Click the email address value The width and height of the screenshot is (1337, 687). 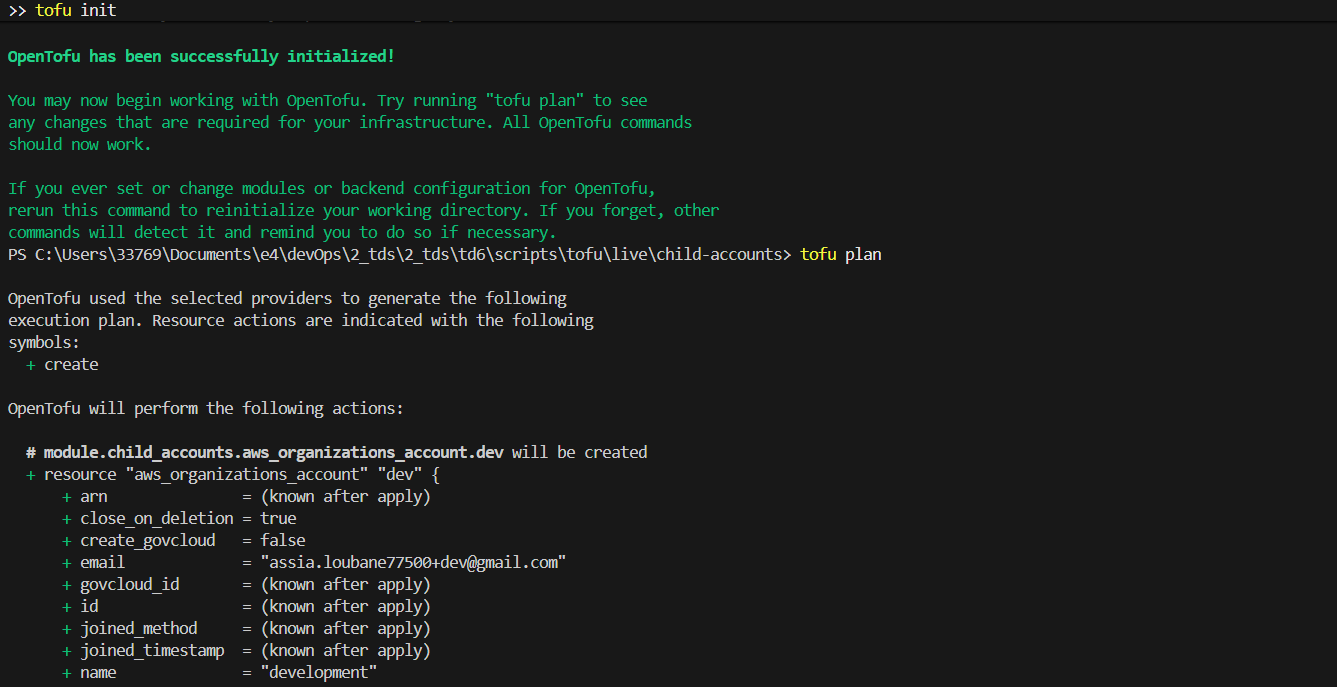click(413, 562)
